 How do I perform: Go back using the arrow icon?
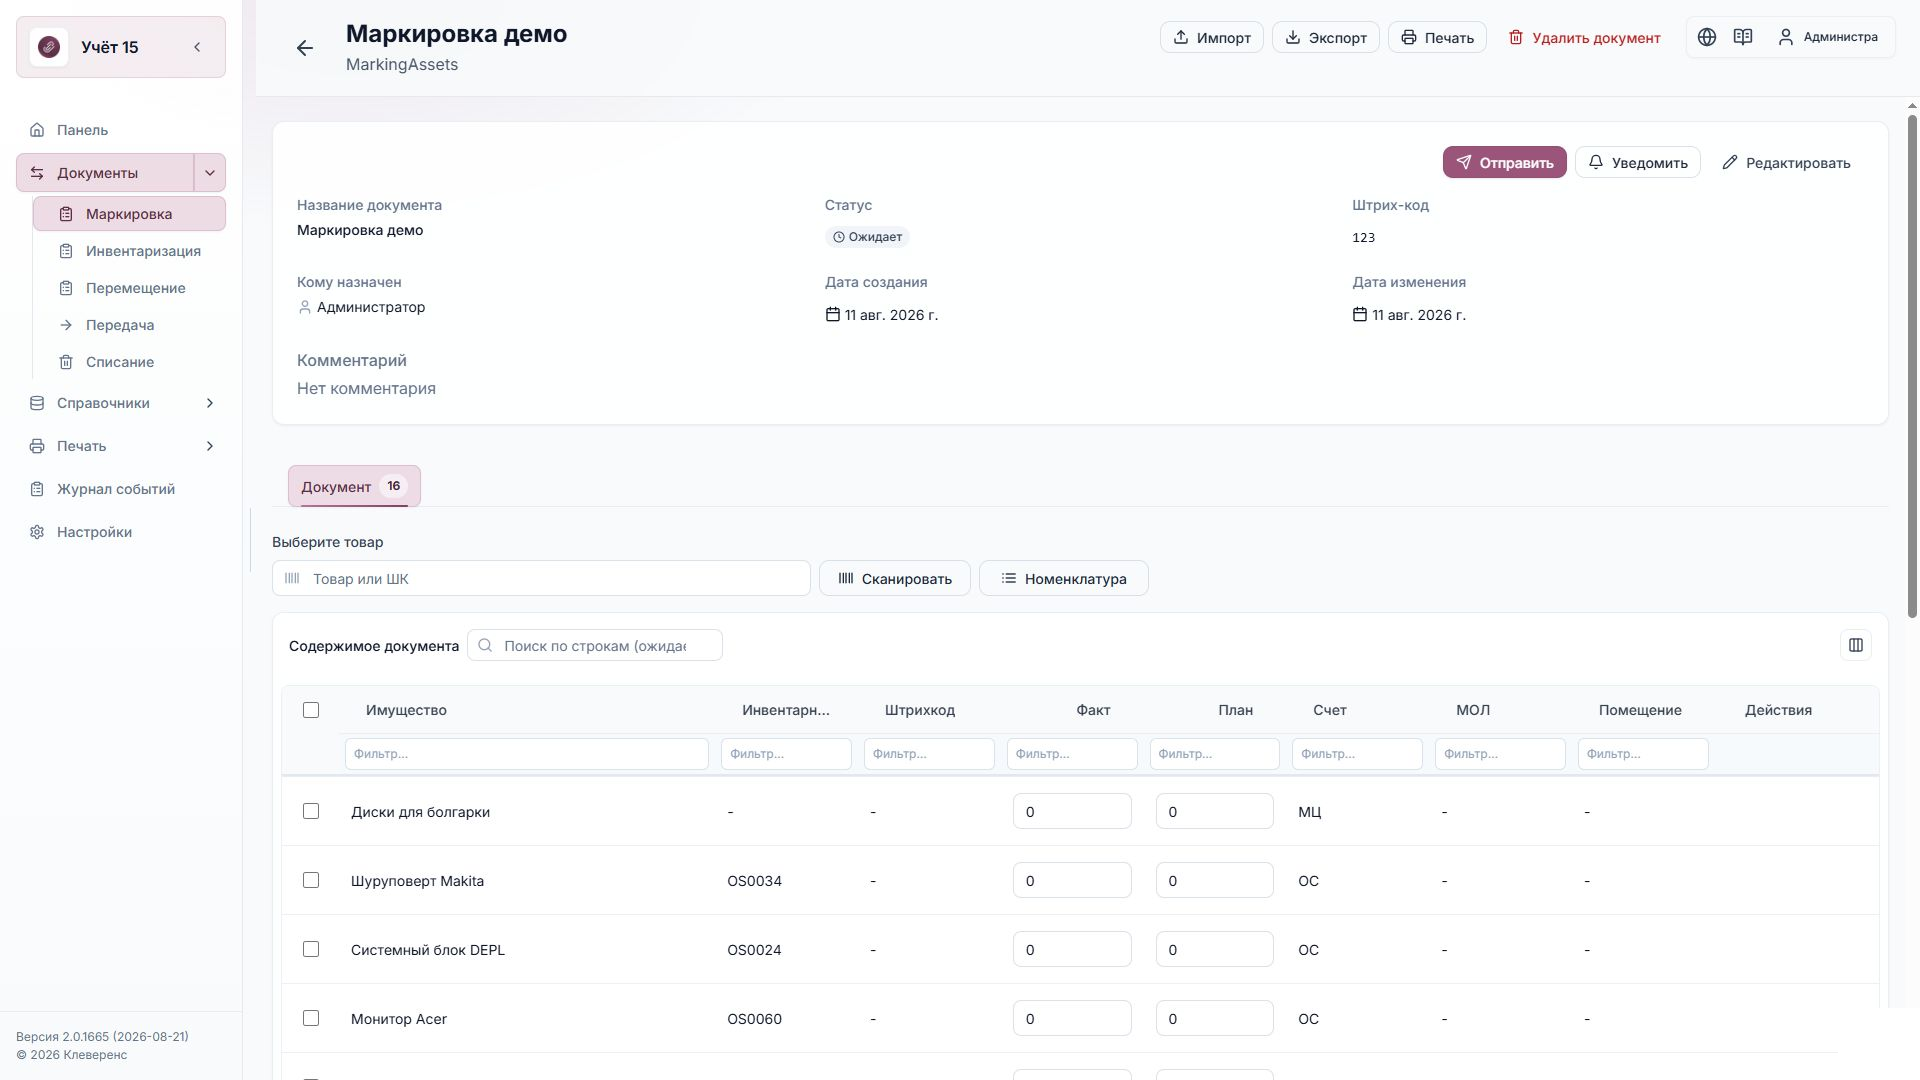click(305, 48)
